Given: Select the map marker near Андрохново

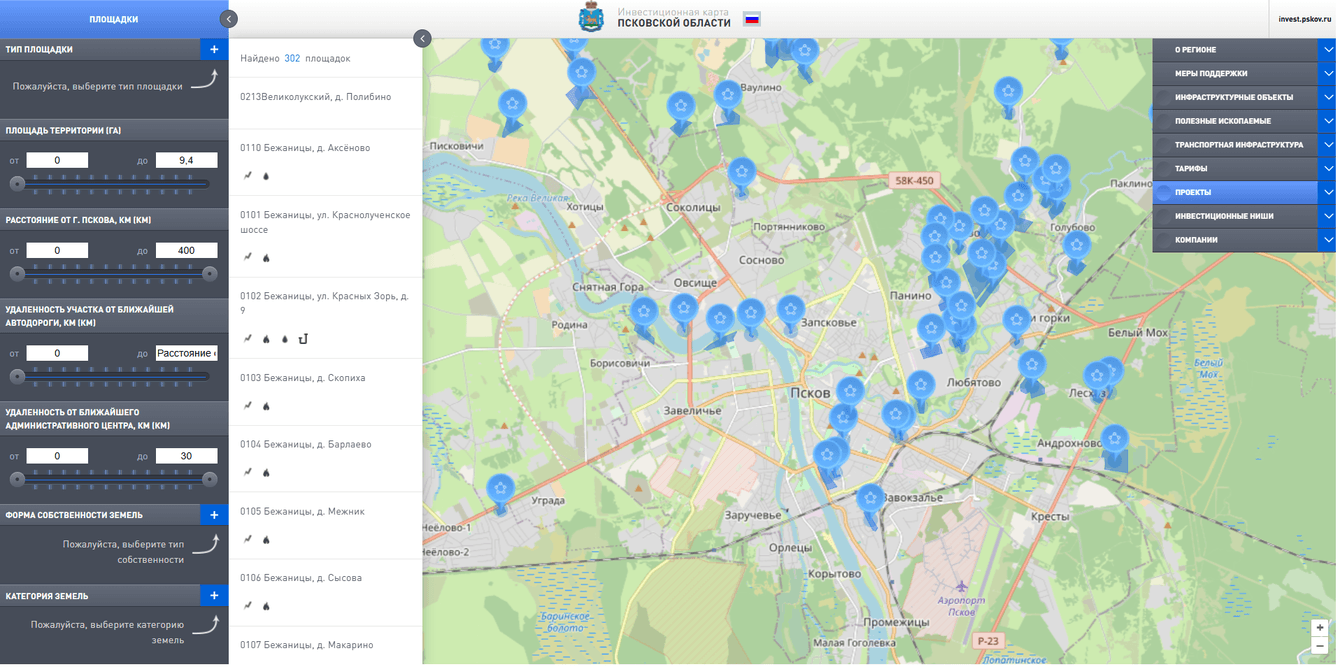Looking at the screenshot, I should [x=1114, y=438].
